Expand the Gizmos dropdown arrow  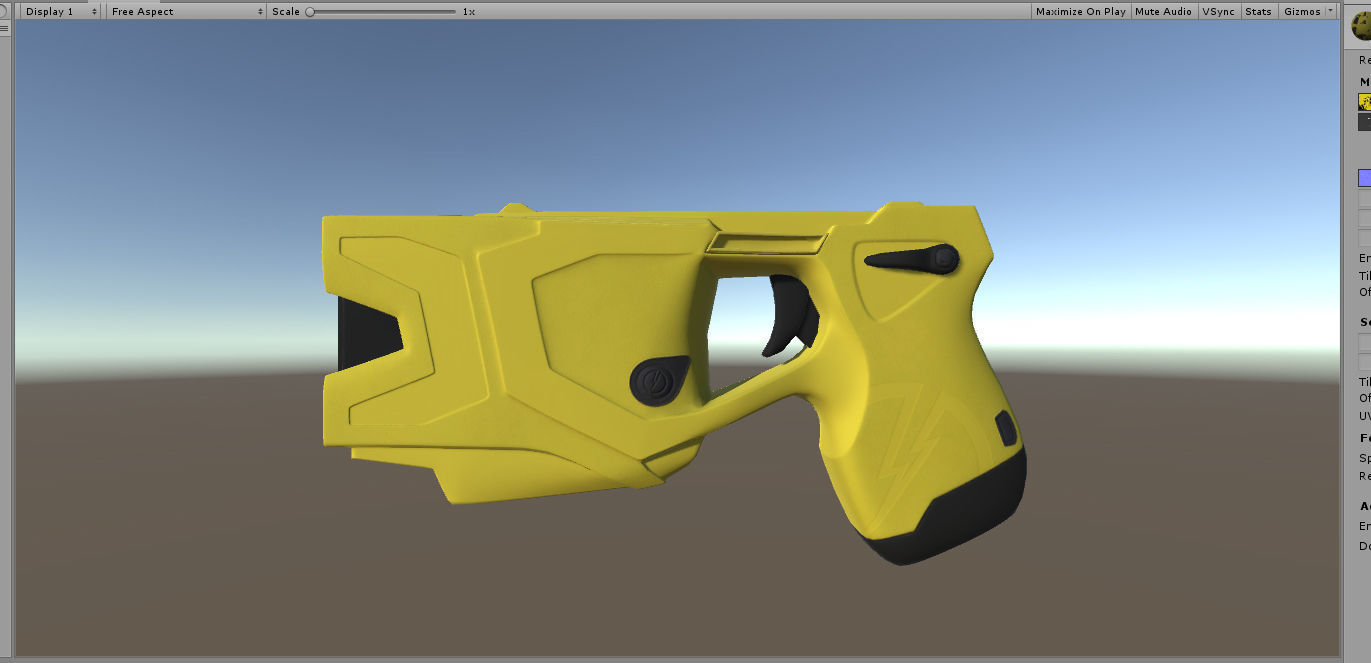pyautogui.click(x=1330, y=11)
